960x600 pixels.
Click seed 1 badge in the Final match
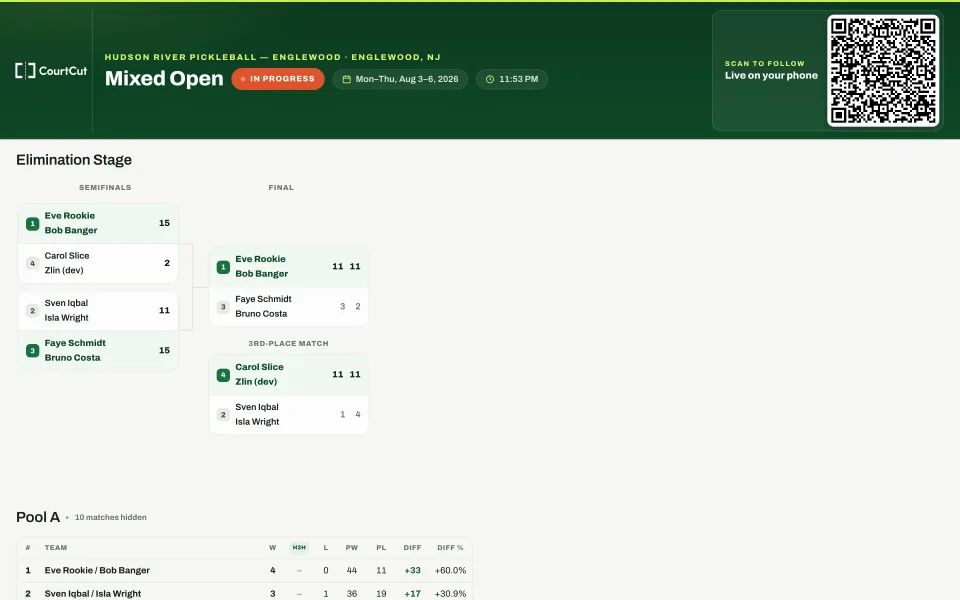(x=223, y=267)
